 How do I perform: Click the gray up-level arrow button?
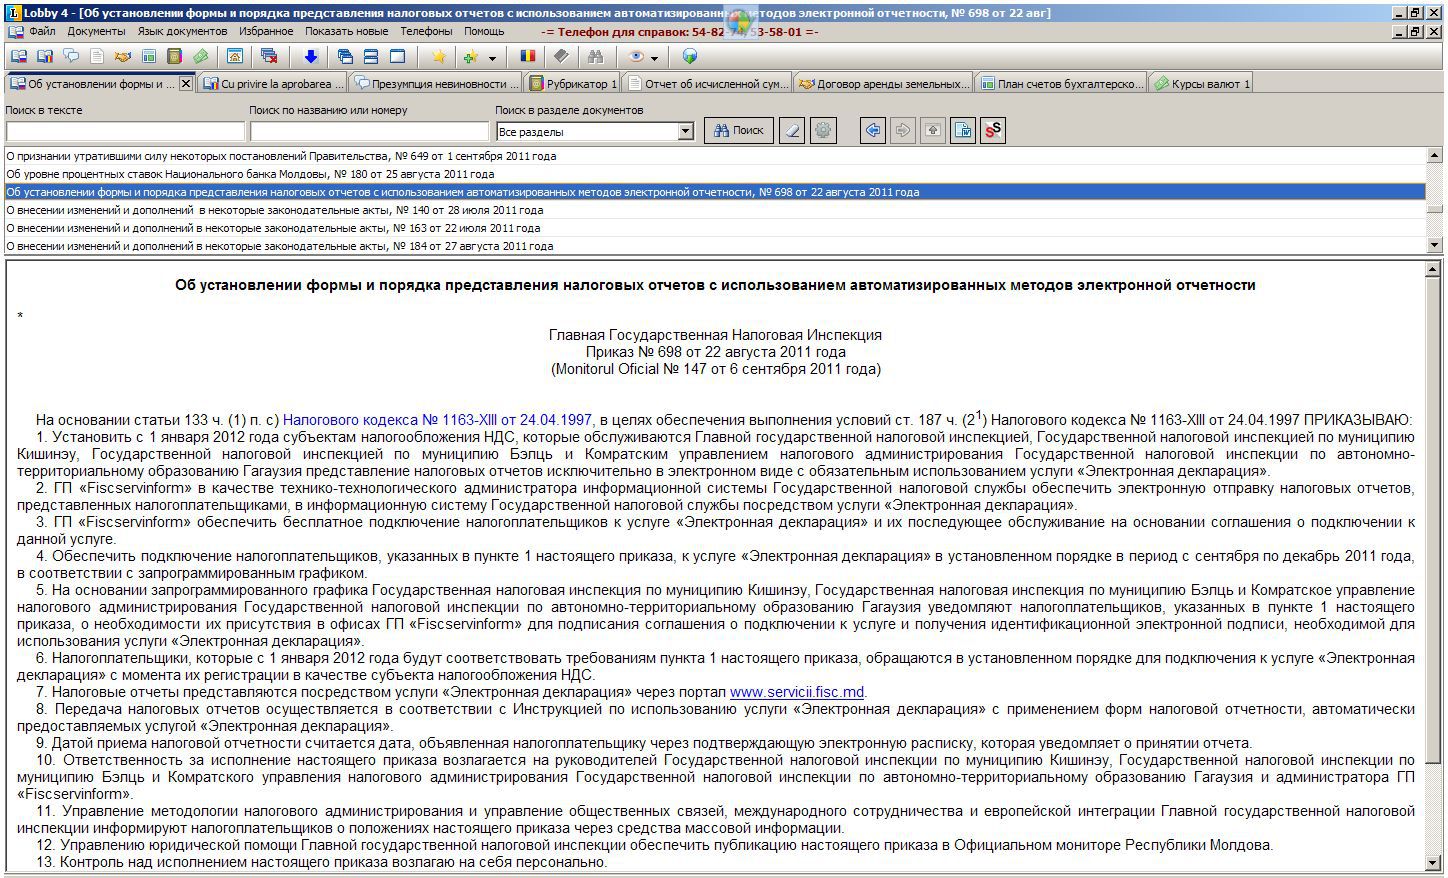click(933, 130)
